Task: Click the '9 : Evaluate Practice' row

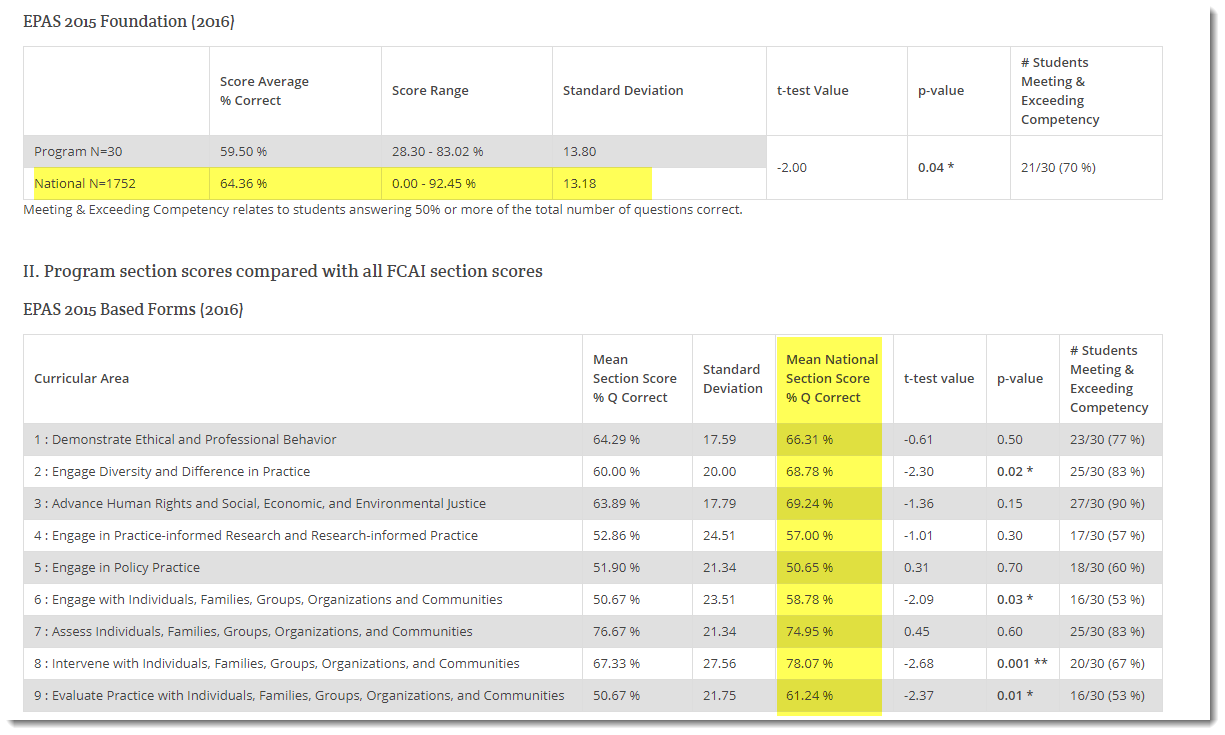Action: click(593, 695)
